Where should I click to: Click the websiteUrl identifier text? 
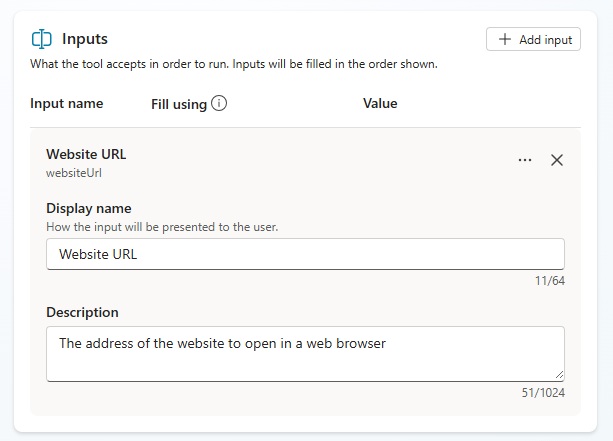pyautogui.click(x=74, y=172)
